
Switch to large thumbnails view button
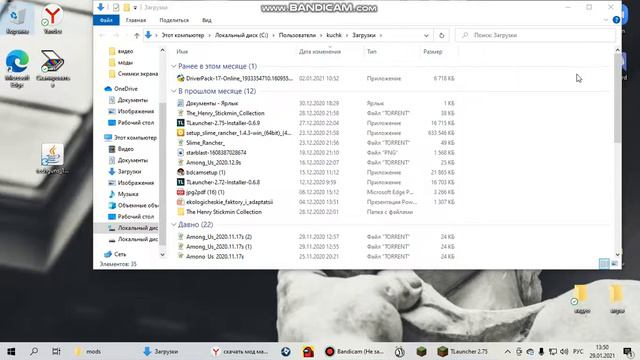[x=615, y=264]
